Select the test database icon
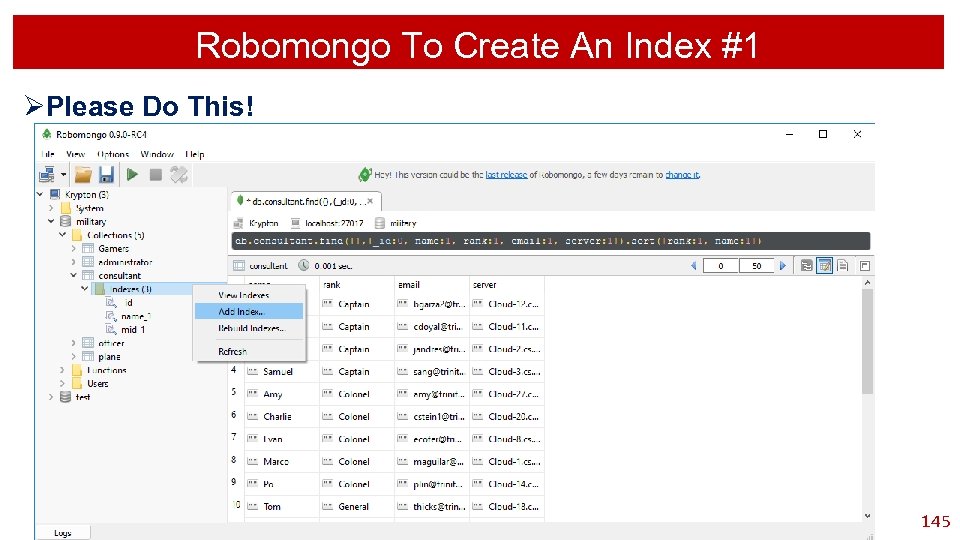The width and height of the screenshot is (960, 540). [66, 397]
